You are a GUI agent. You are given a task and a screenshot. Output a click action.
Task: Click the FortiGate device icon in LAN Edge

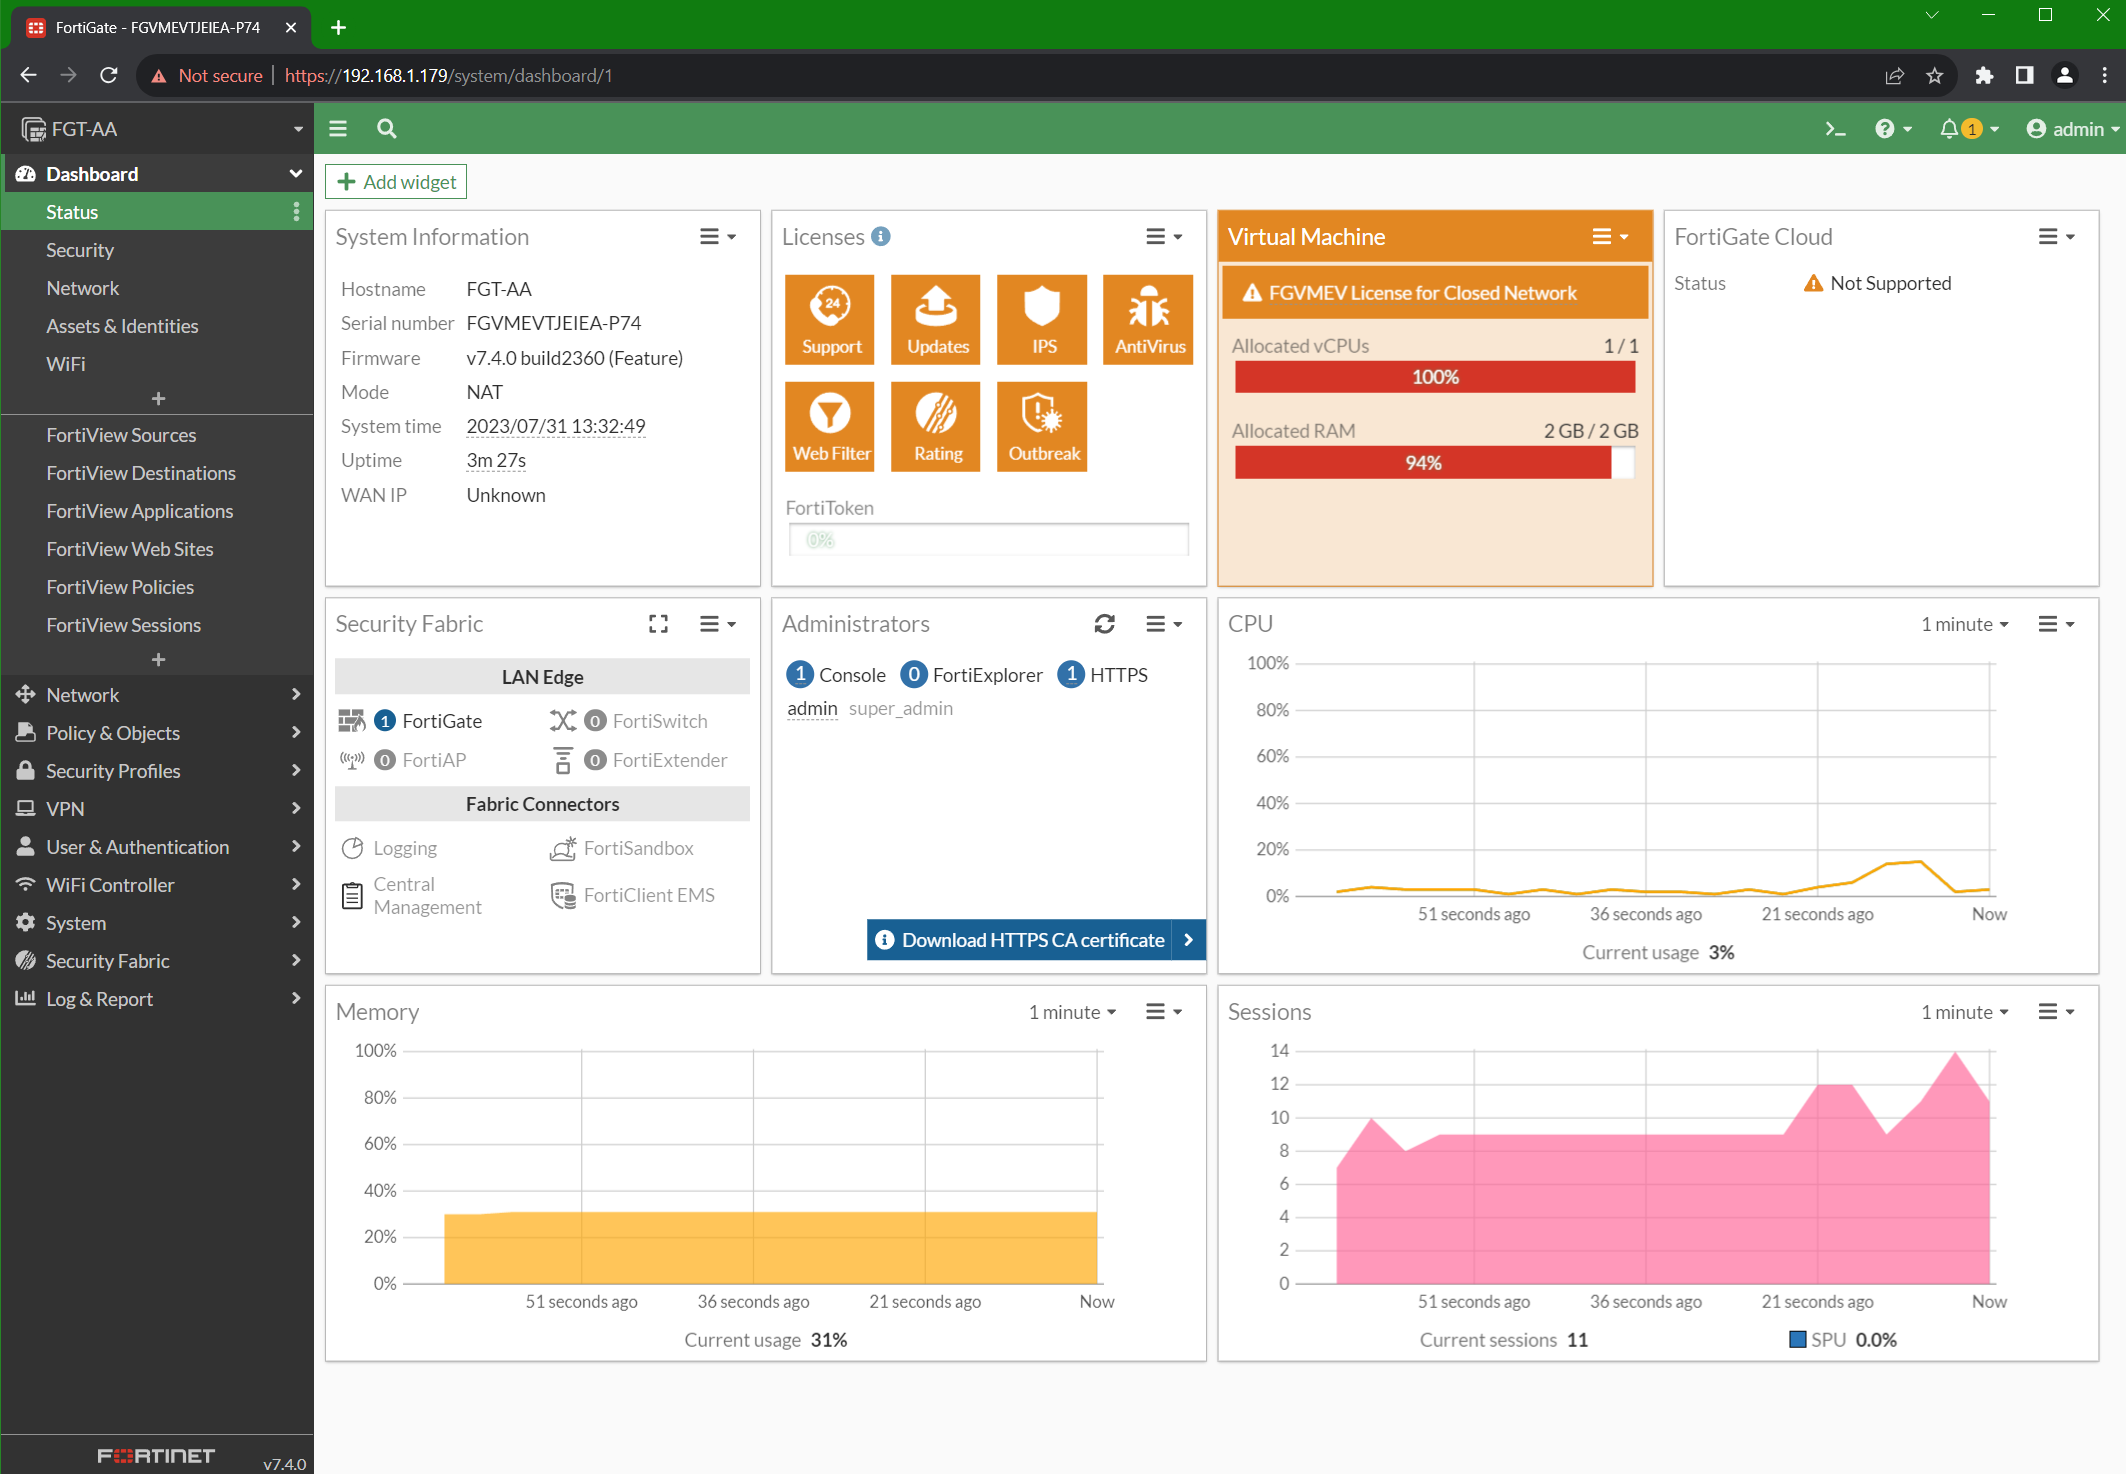pyautogui.click(x=351, y=721)
